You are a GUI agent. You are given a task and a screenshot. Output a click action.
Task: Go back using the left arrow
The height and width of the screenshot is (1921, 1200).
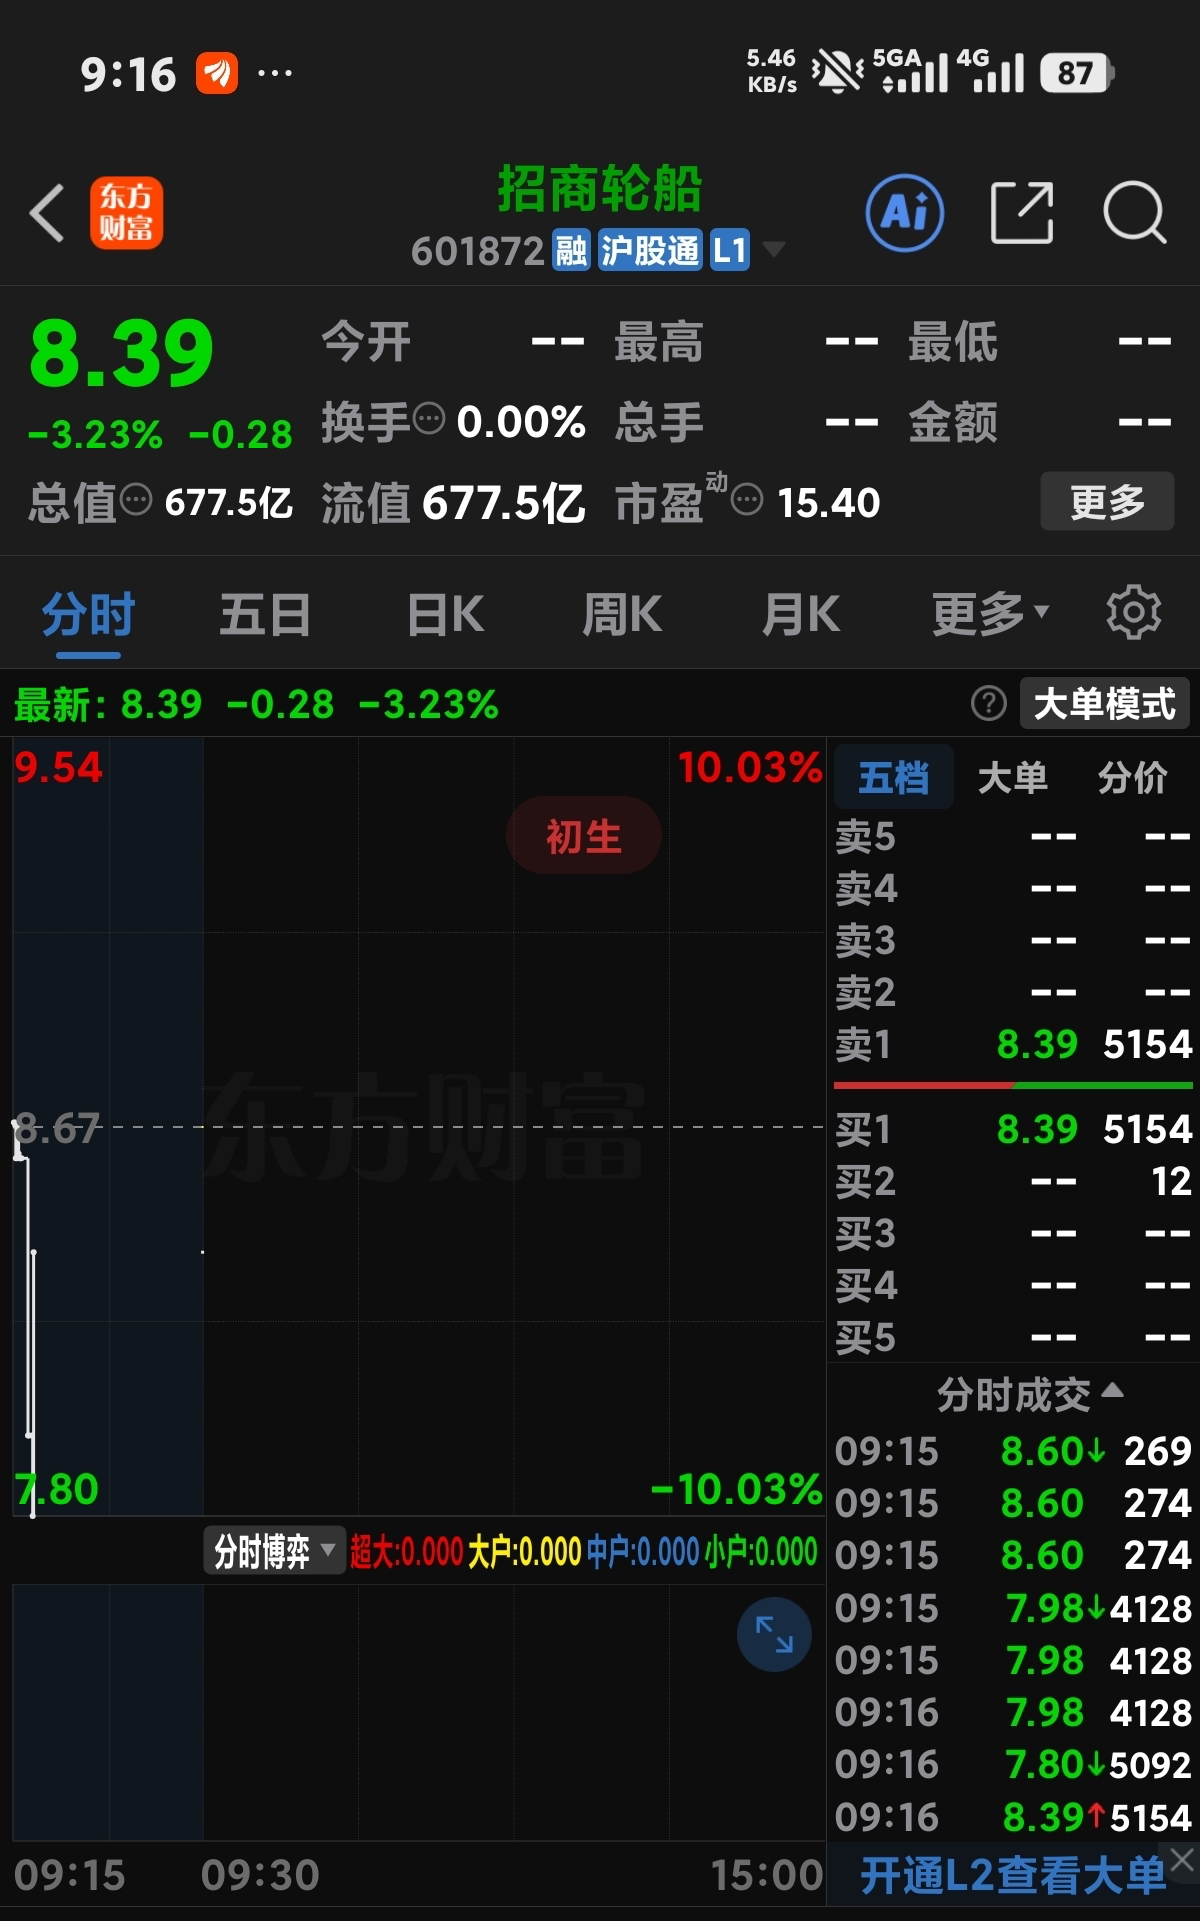[x=47, y=213]
